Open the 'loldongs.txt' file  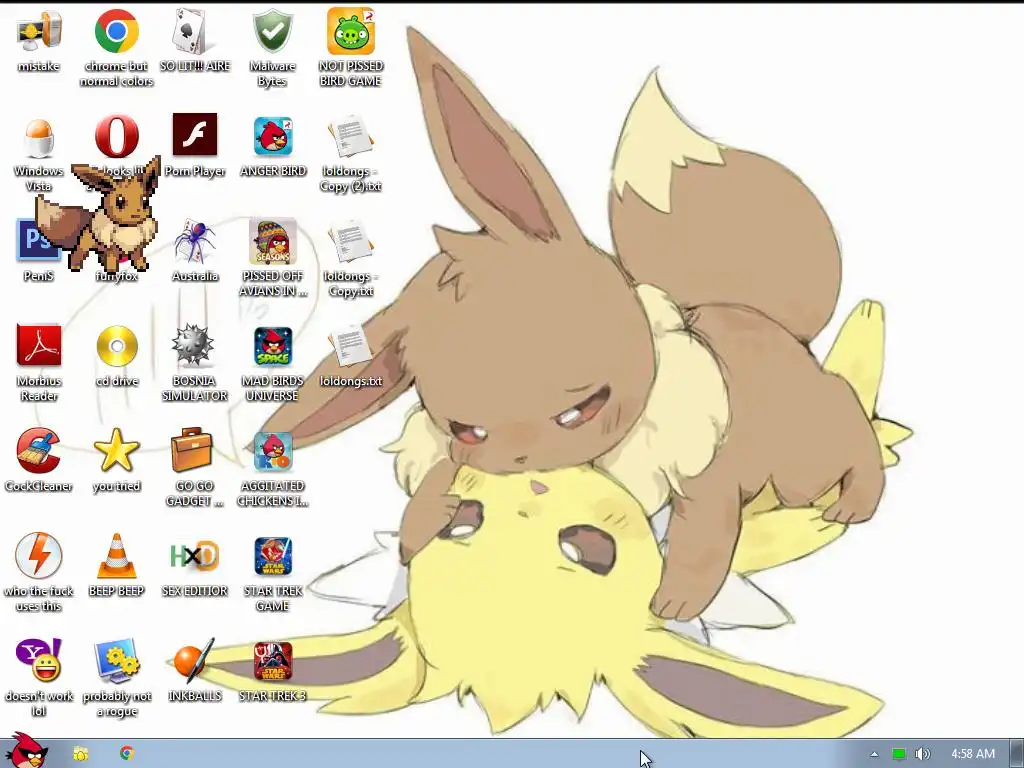[351, 347]
